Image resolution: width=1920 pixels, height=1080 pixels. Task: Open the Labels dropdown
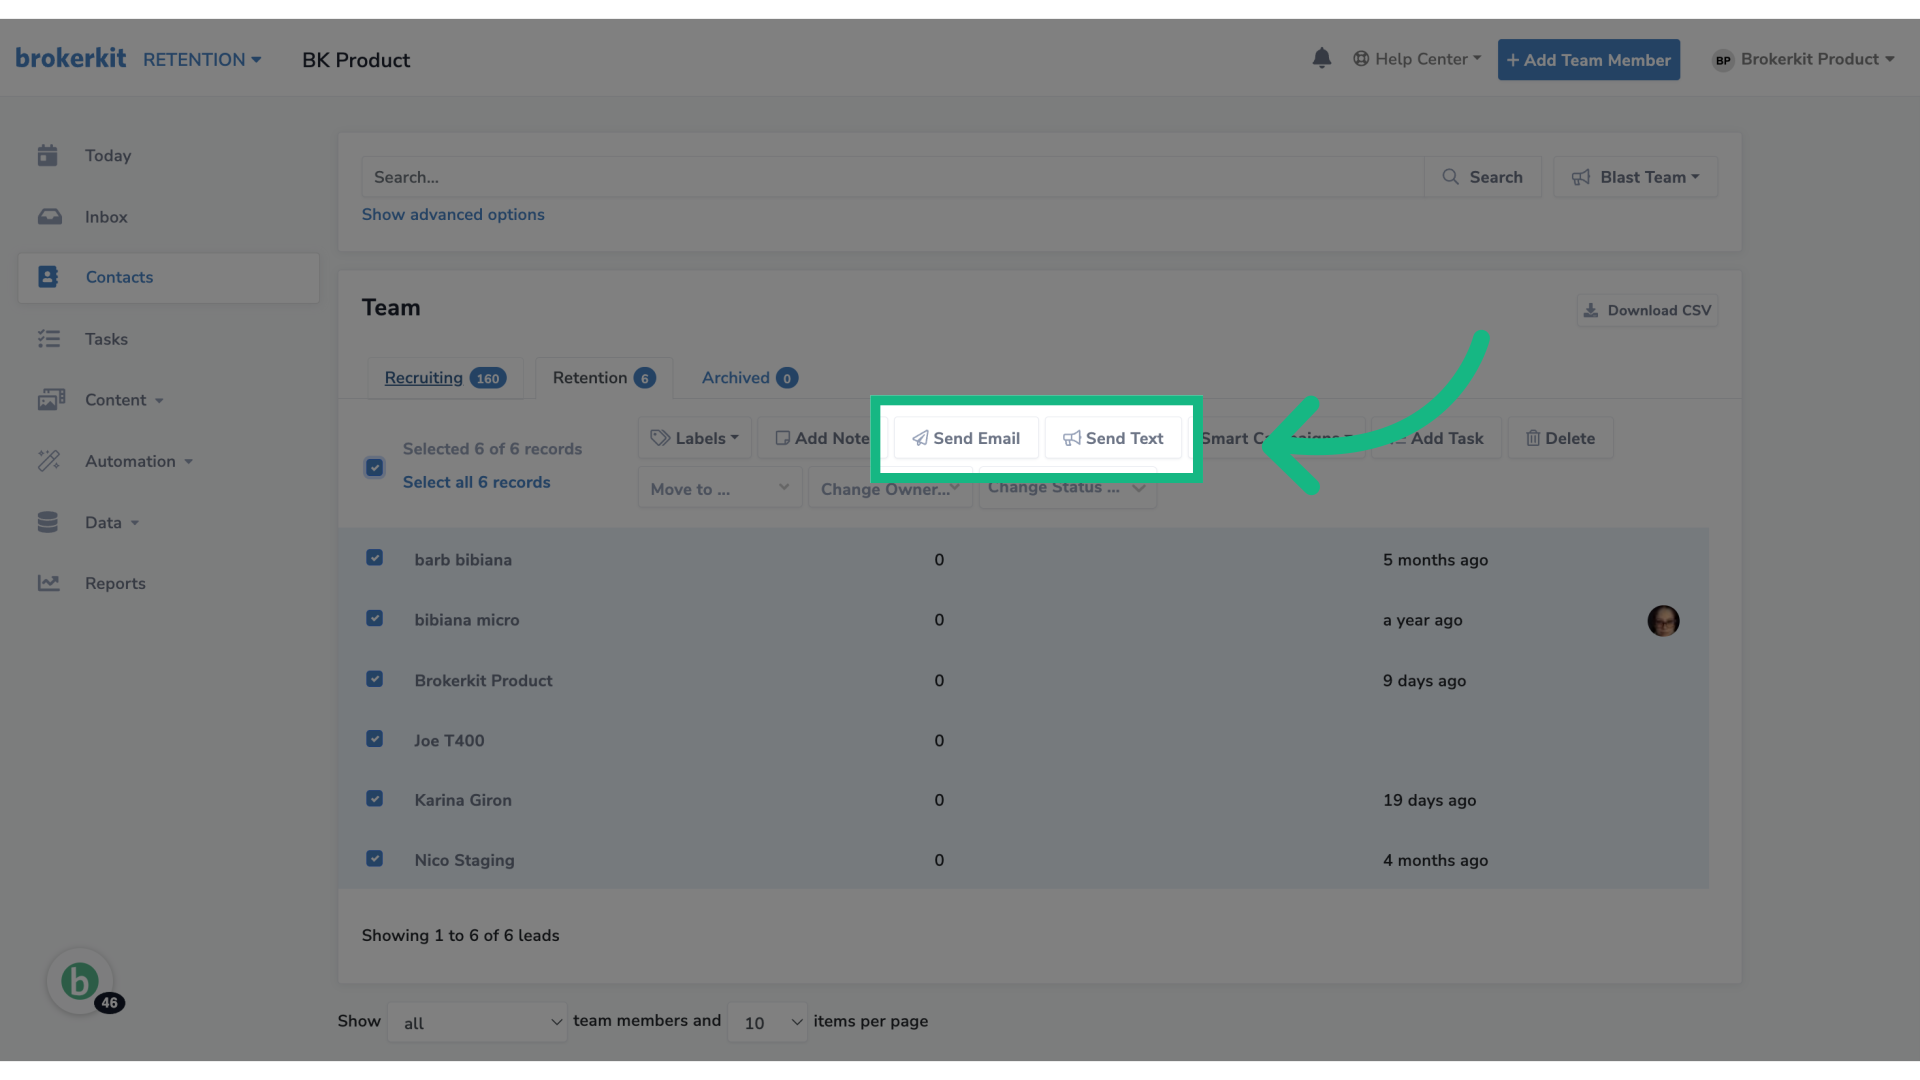(x=695, y=438)
